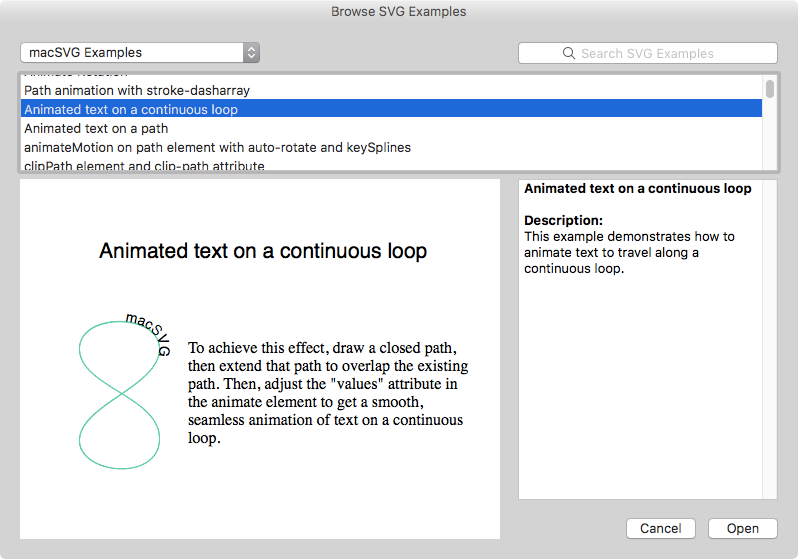Click the 'Browse SVG Examples' window title

click(398, 12)
